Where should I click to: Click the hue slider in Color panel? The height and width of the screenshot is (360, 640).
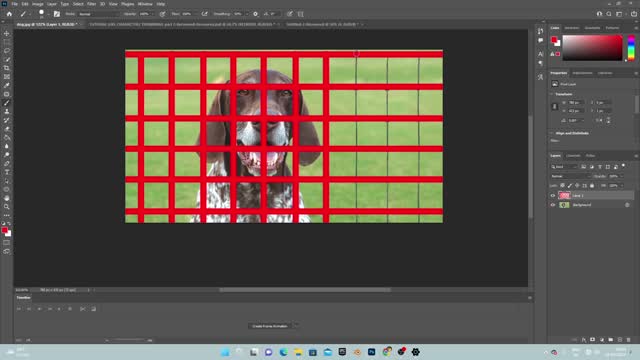click(x=631, y=48)
